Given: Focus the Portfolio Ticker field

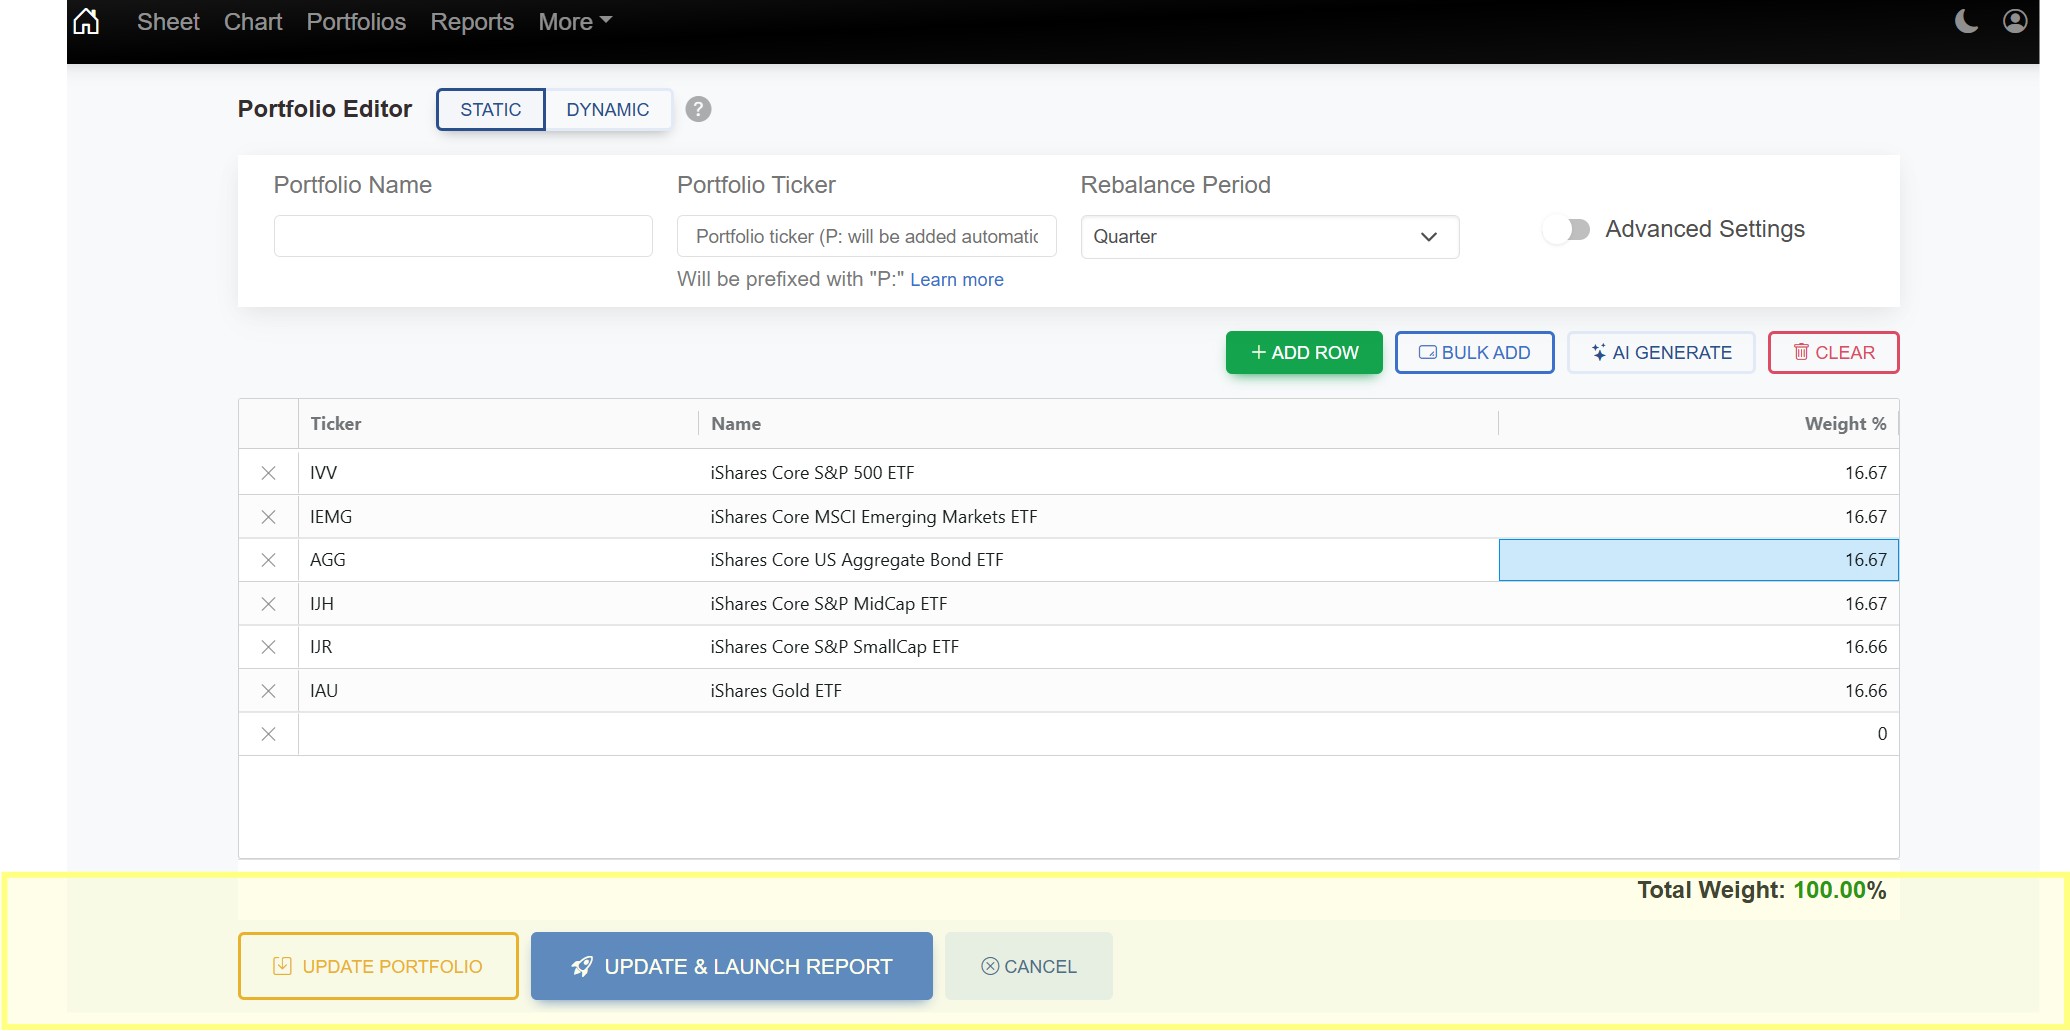Looking at the screenshot, I should tap(866, 236).
